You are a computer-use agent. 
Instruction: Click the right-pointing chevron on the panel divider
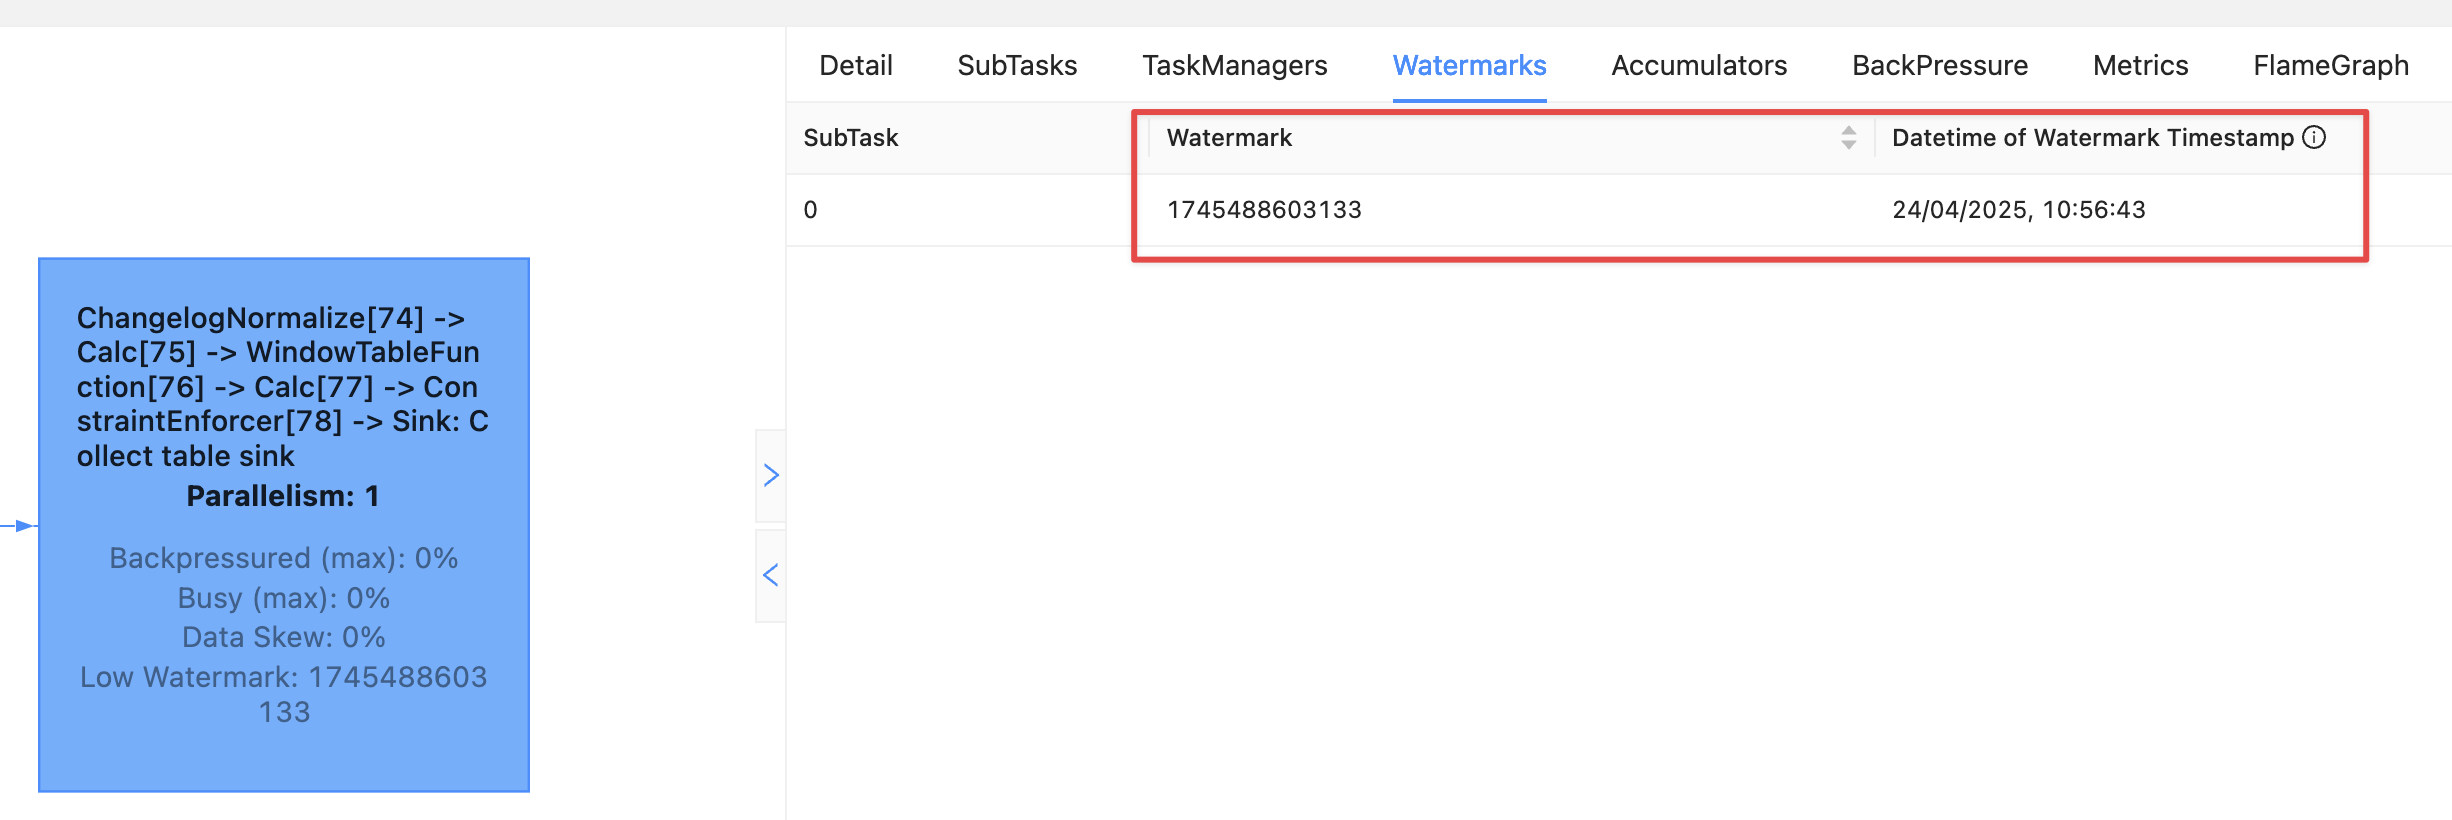(770, 475)
